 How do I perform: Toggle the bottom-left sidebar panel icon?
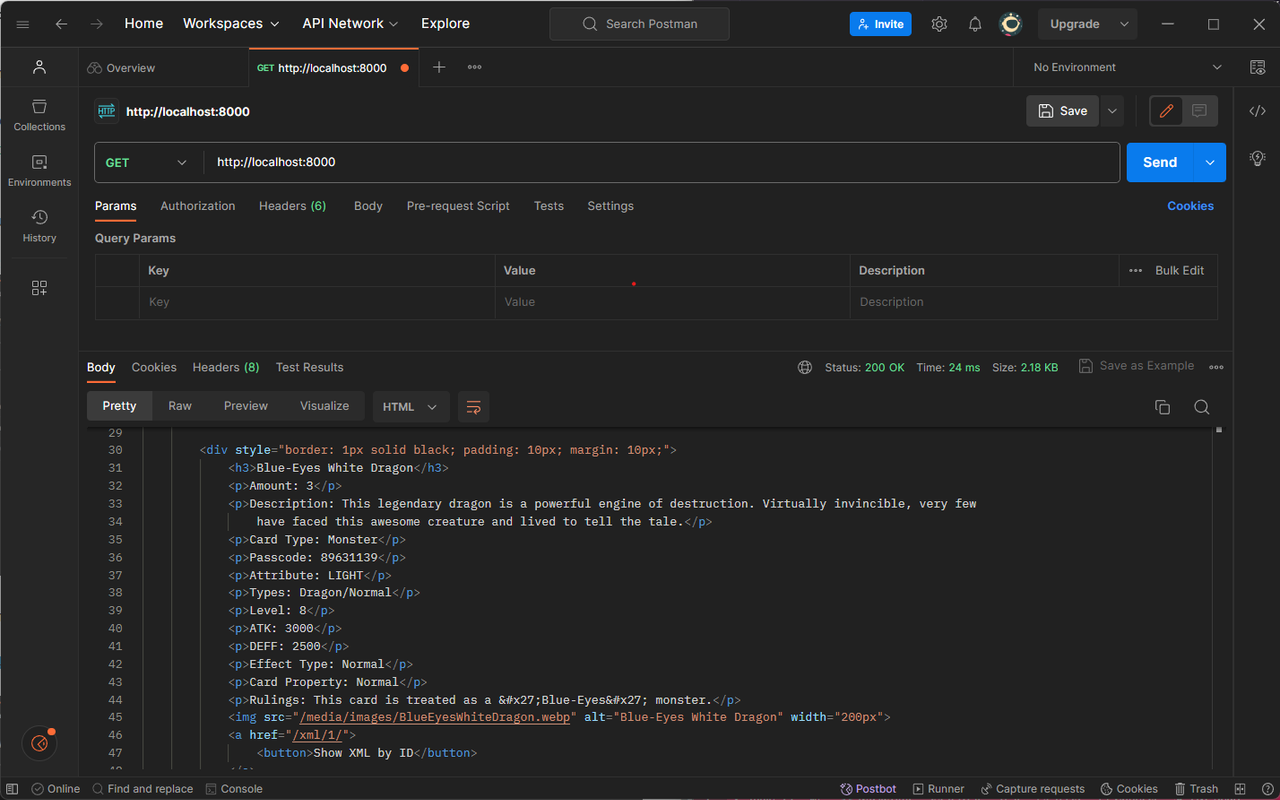12,789
